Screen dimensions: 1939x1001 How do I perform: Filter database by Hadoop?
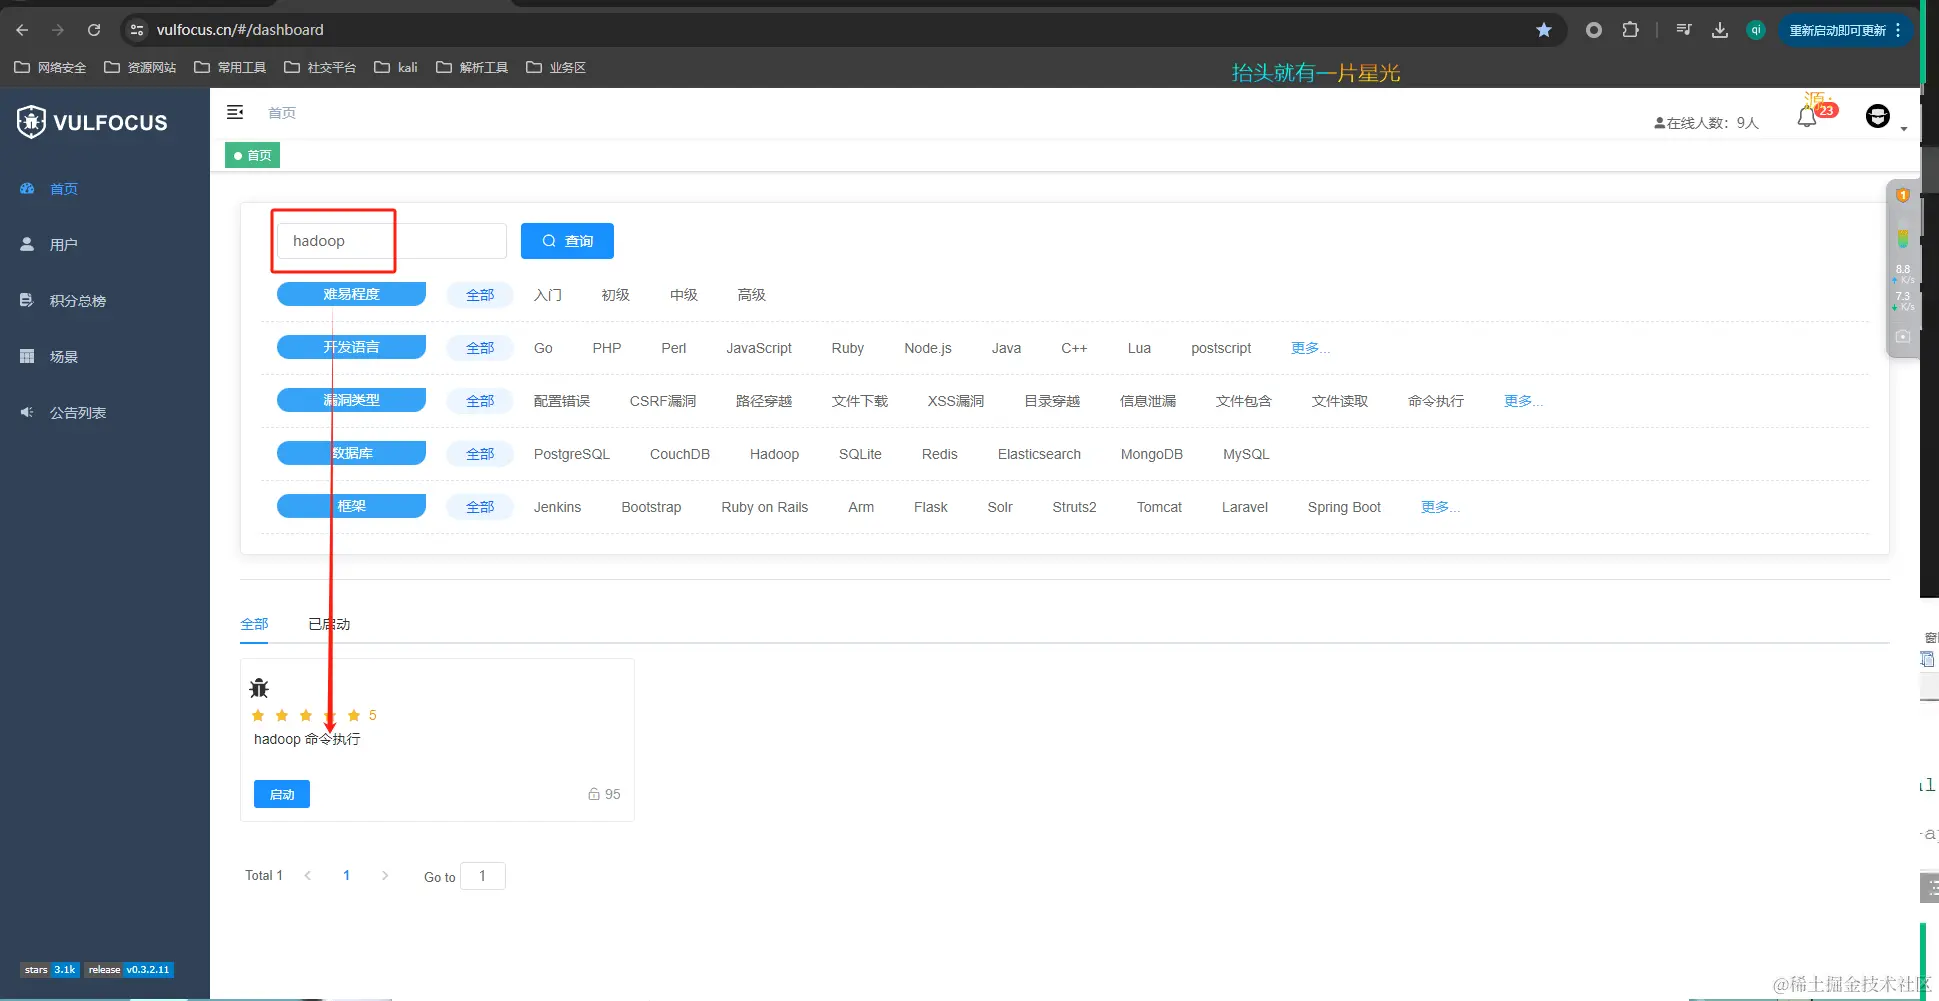pyautogui.click(x=775, y=454)
